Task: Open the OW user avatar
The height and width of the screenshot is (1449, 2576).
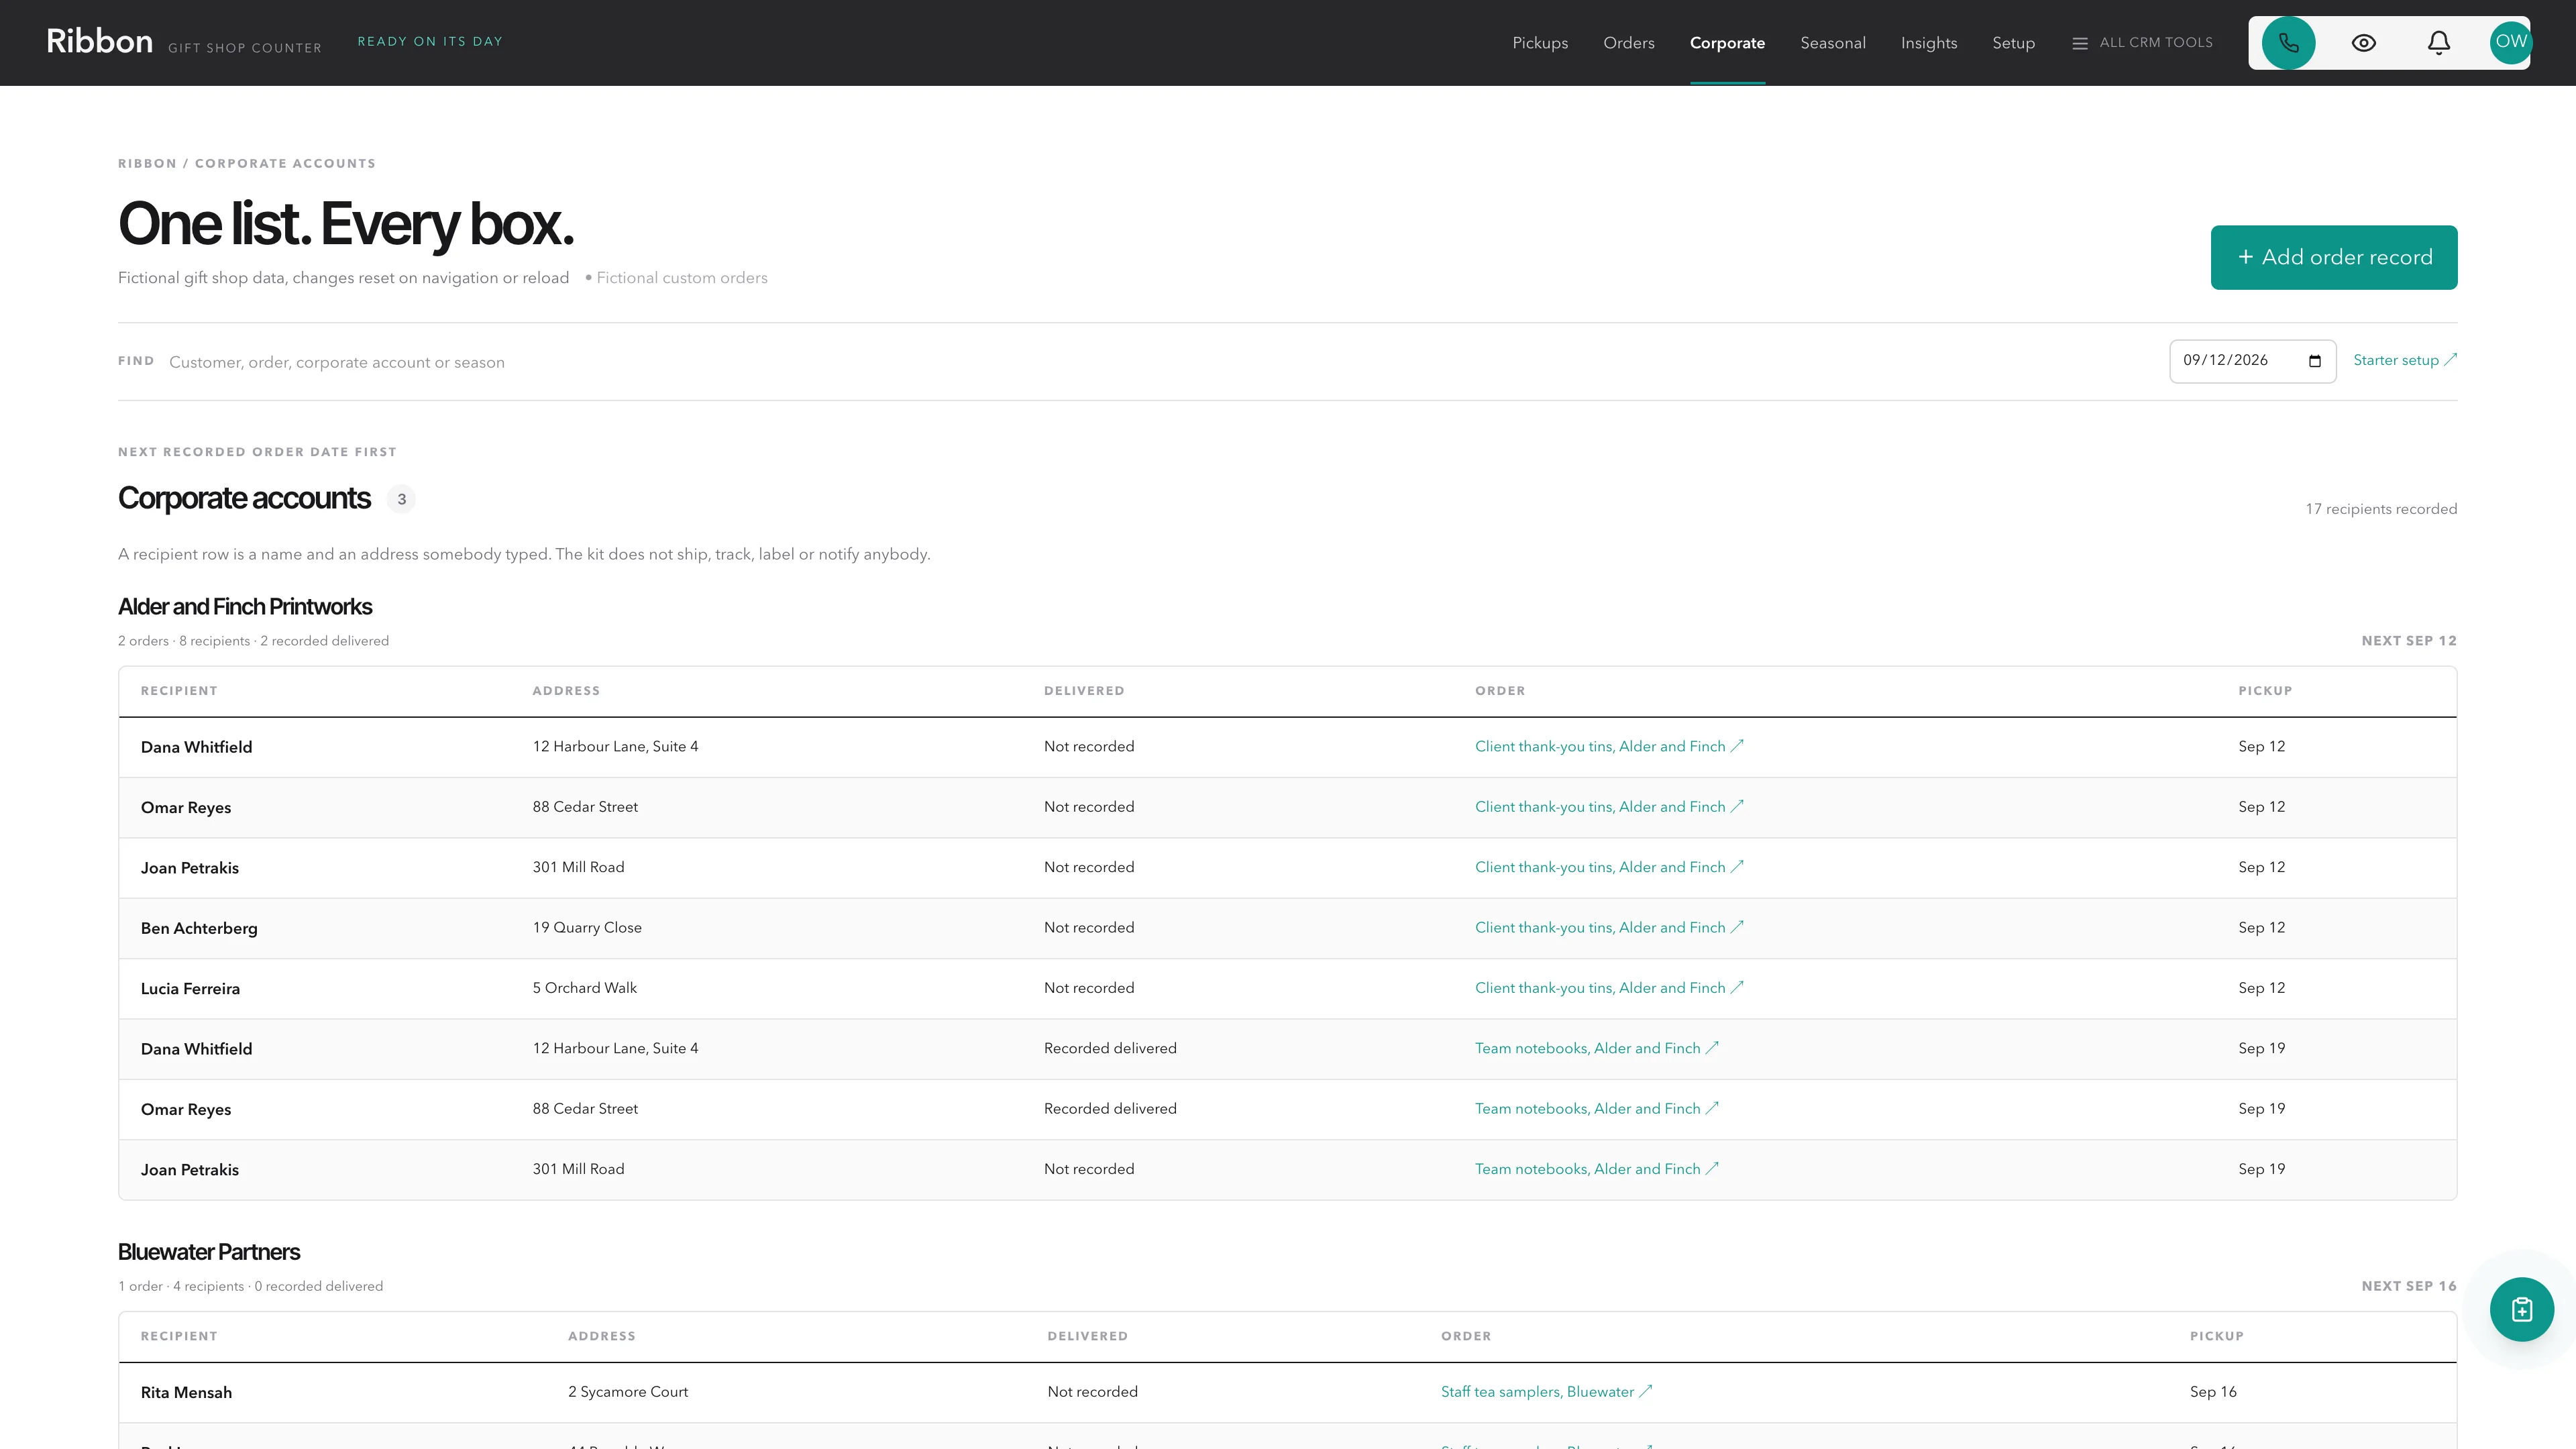Action: (x=2510, y=42)
